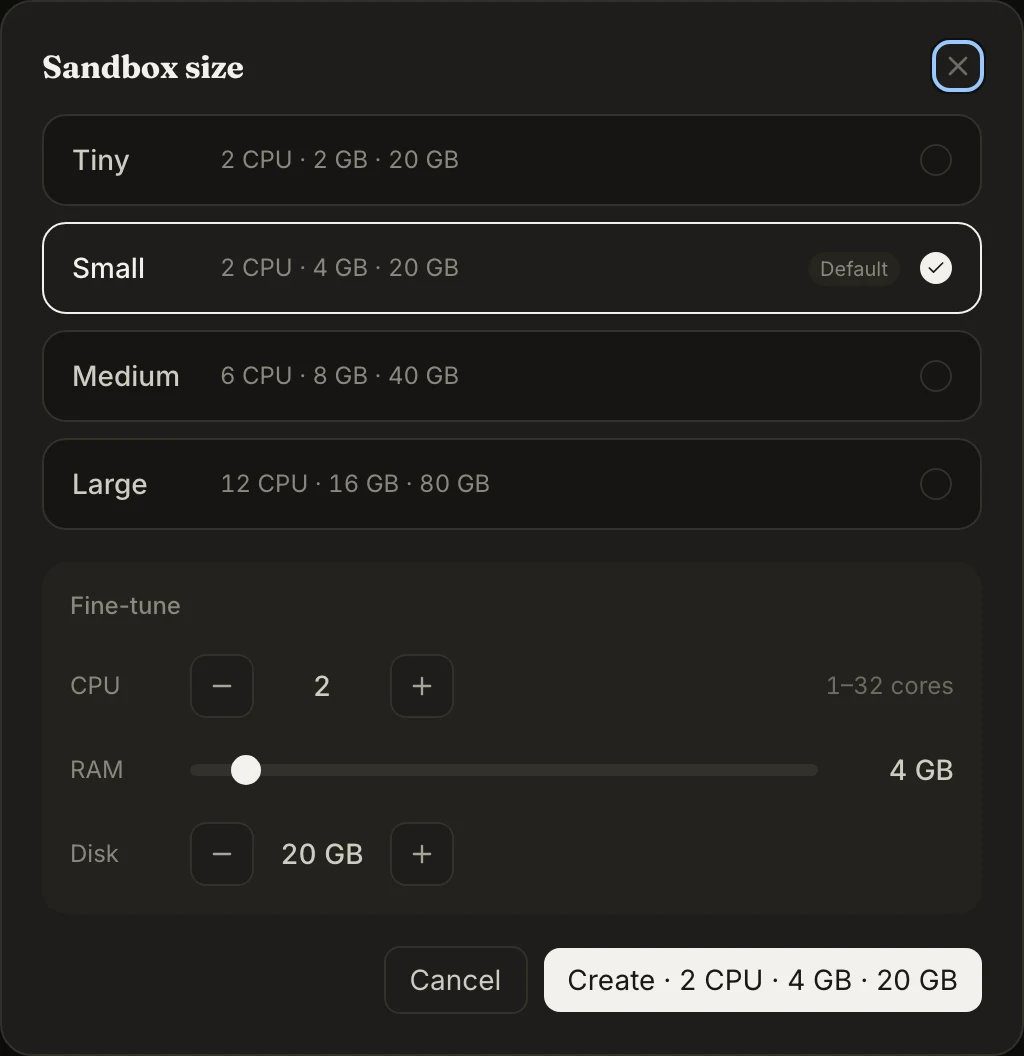The image size is (1024, 1056).
Task: Increase CPU cores with plus icon
Action: (x=422, y=686)
